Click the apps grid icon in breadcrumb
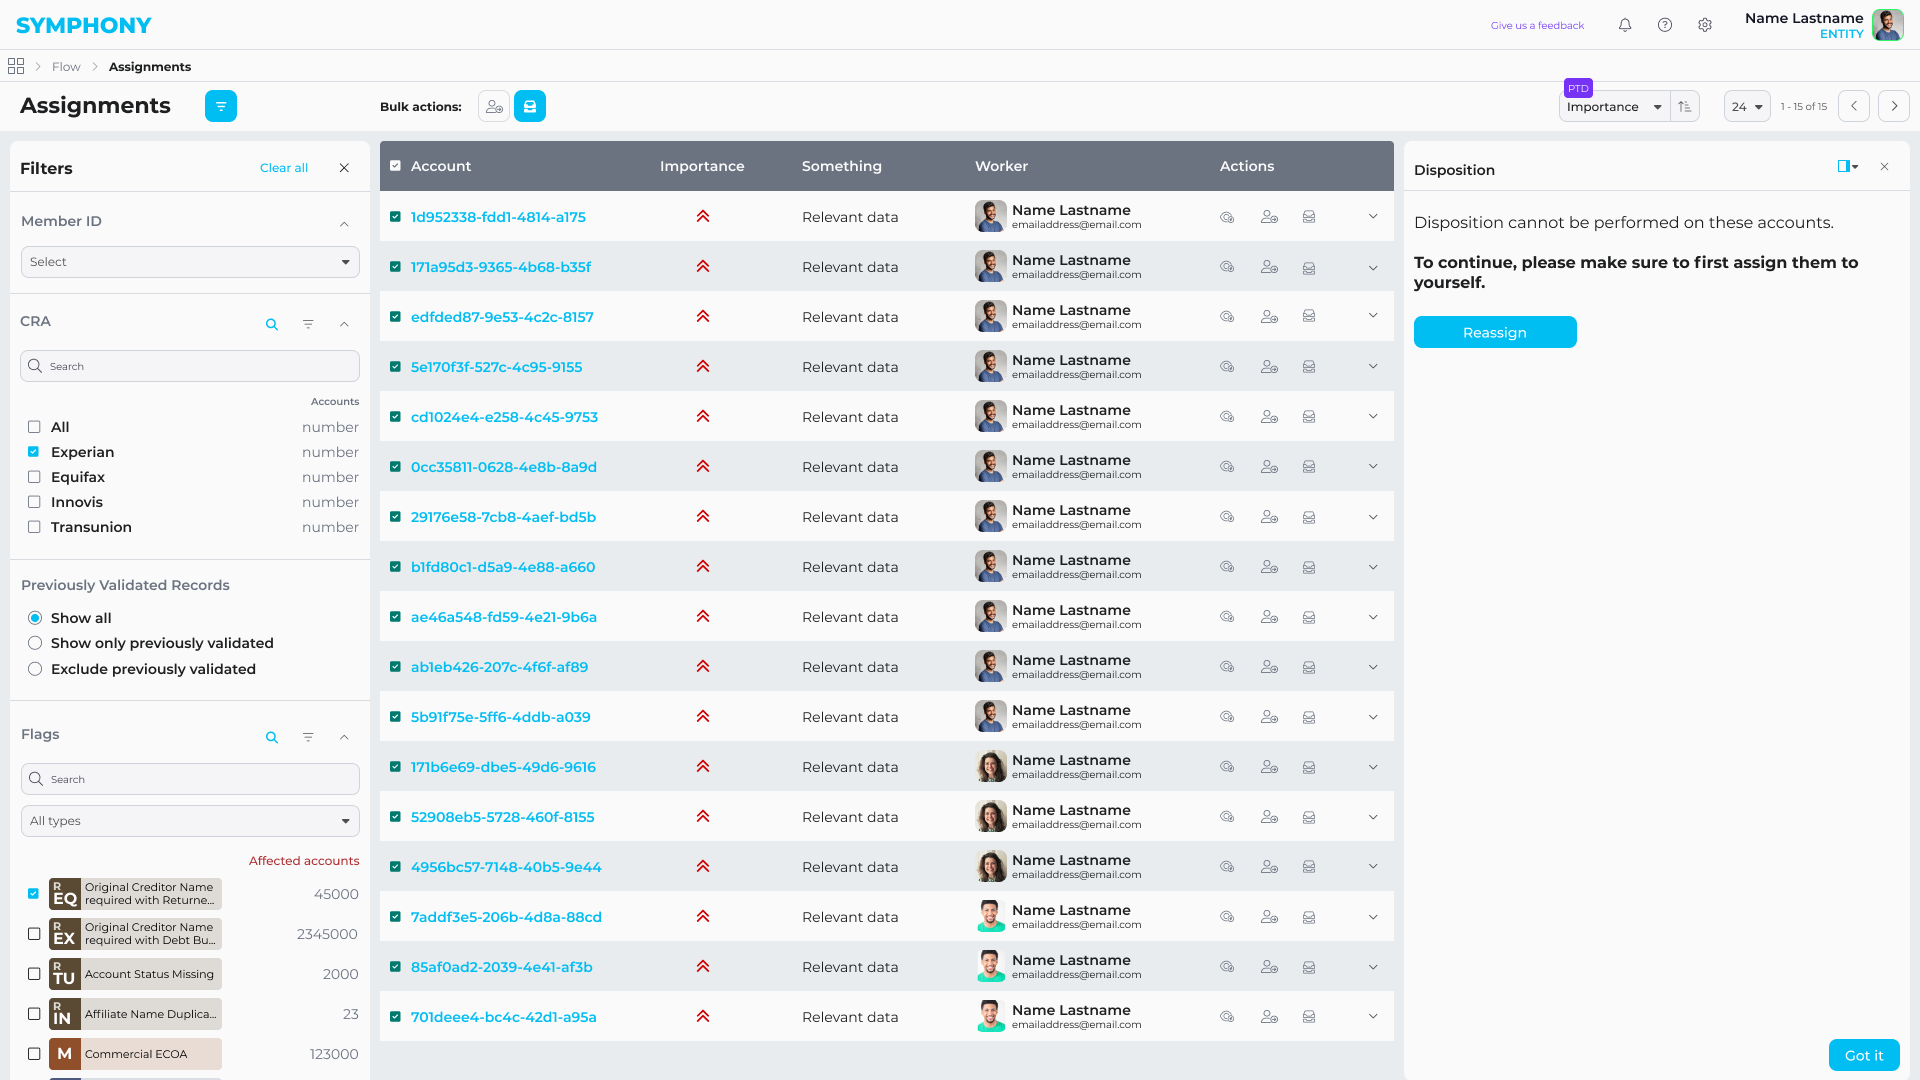 pyautogui.click(x=16, y=66)
